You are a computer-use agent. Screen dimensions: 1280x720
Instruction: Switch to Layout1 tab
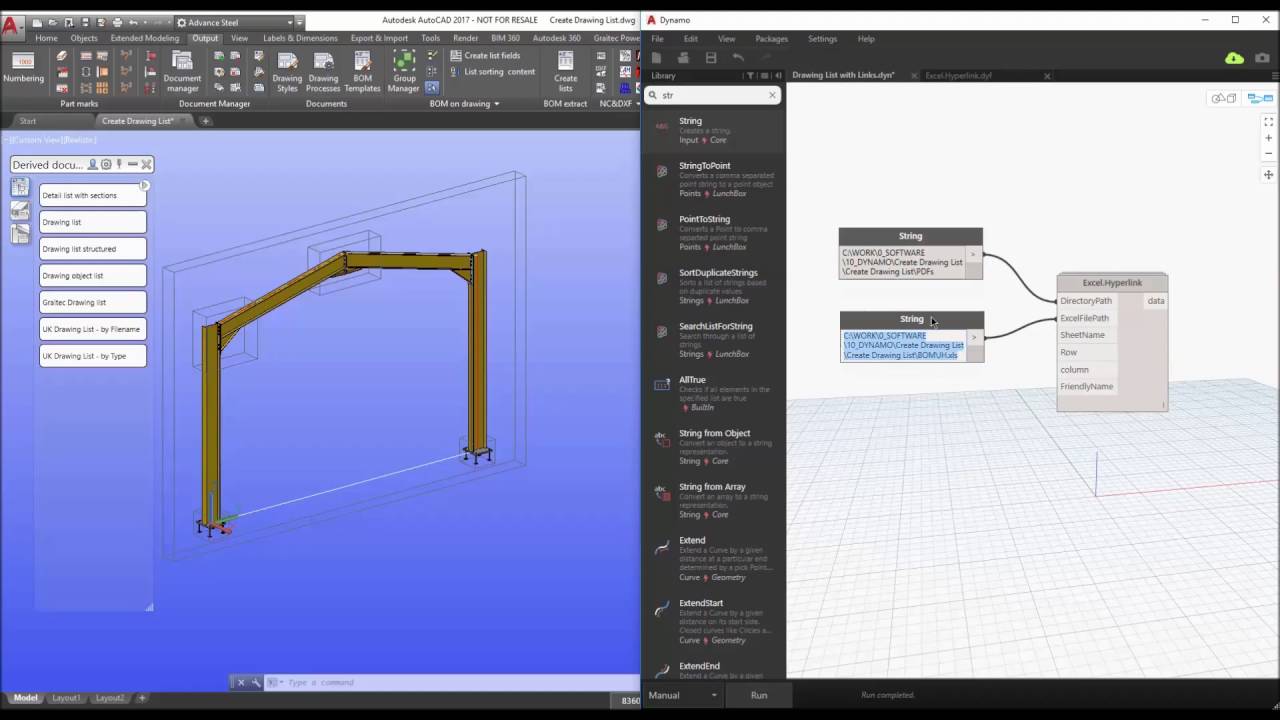pyautogui.click(x=67, y=698)
